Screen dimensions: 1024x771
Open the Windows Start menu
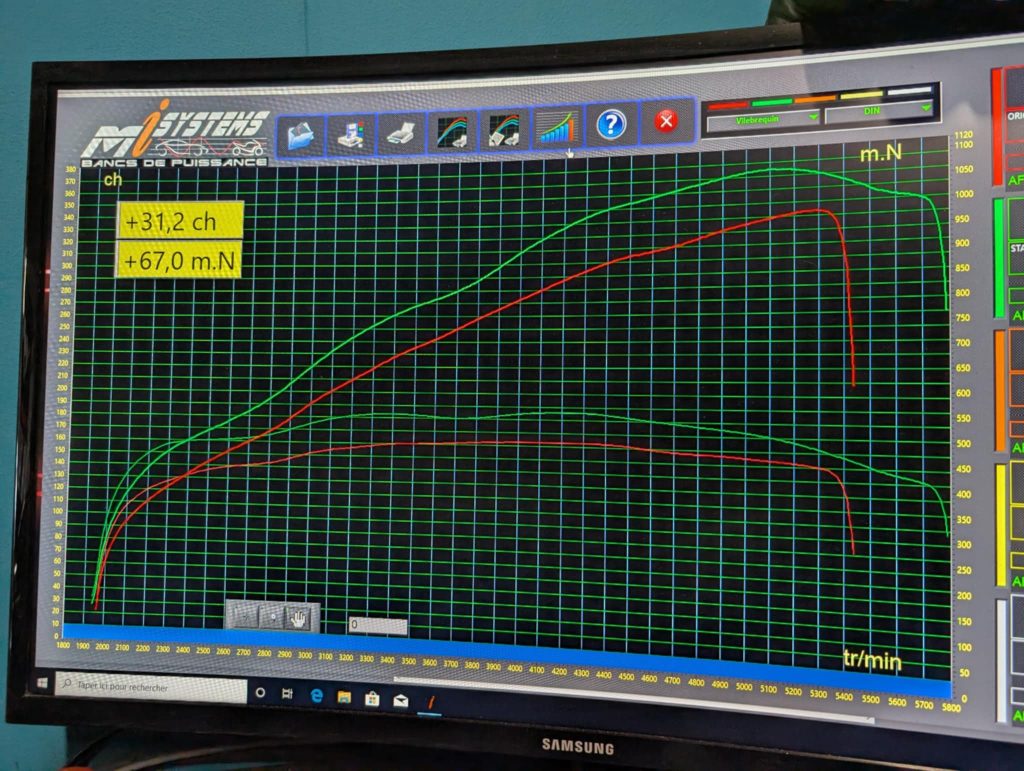[43, 682]
